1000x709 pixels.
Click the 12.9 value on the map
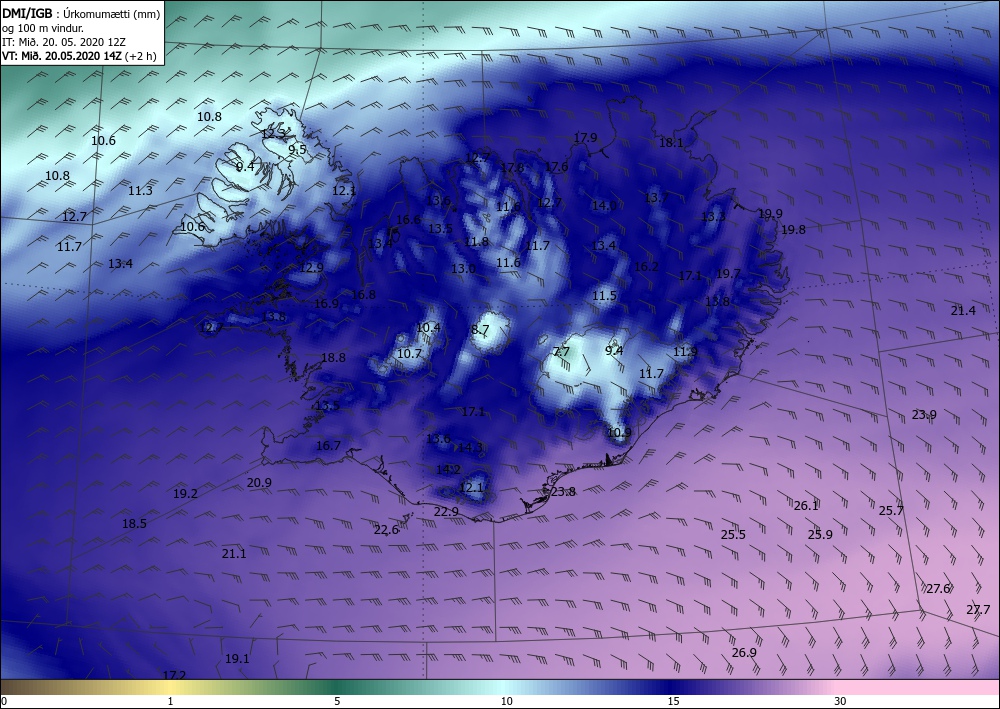(x=311, y=268)
